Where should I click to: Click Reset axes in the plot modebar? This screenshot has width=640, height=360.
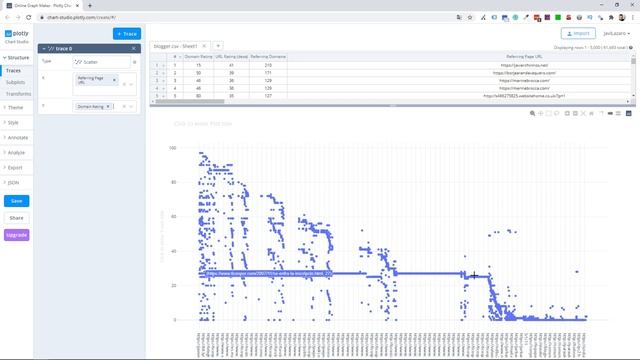click(x=591, y=113)
